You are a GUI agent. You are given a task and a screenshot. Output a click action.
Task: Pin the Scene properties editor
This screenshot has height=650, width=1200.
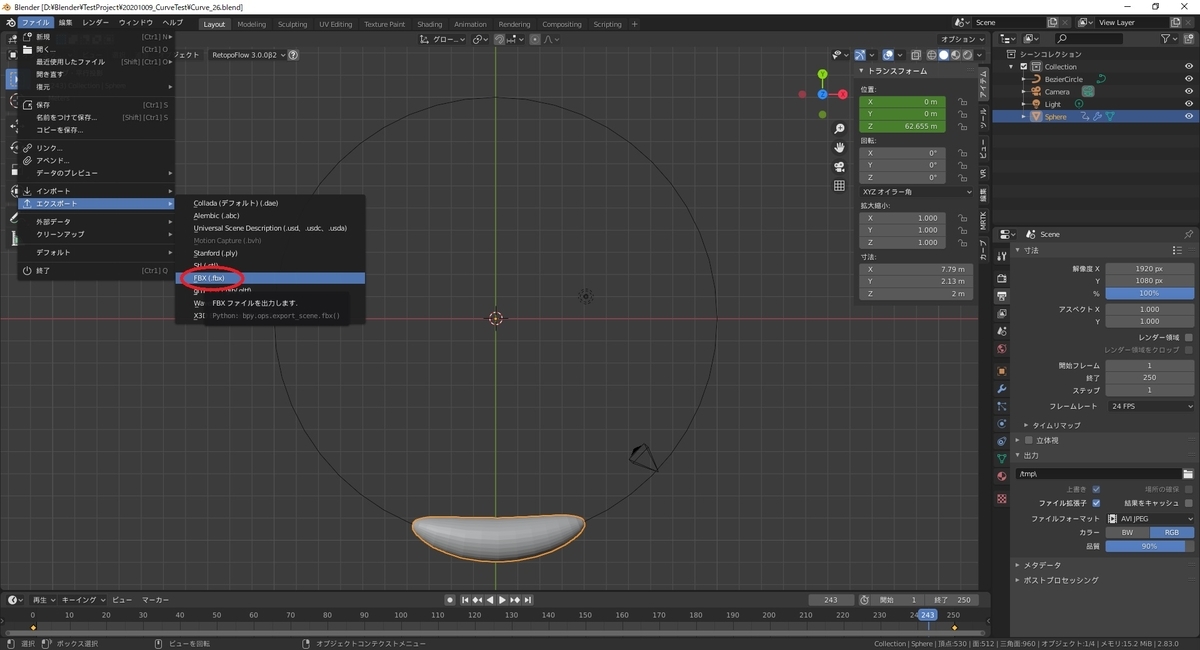[x=1188, y=234]
